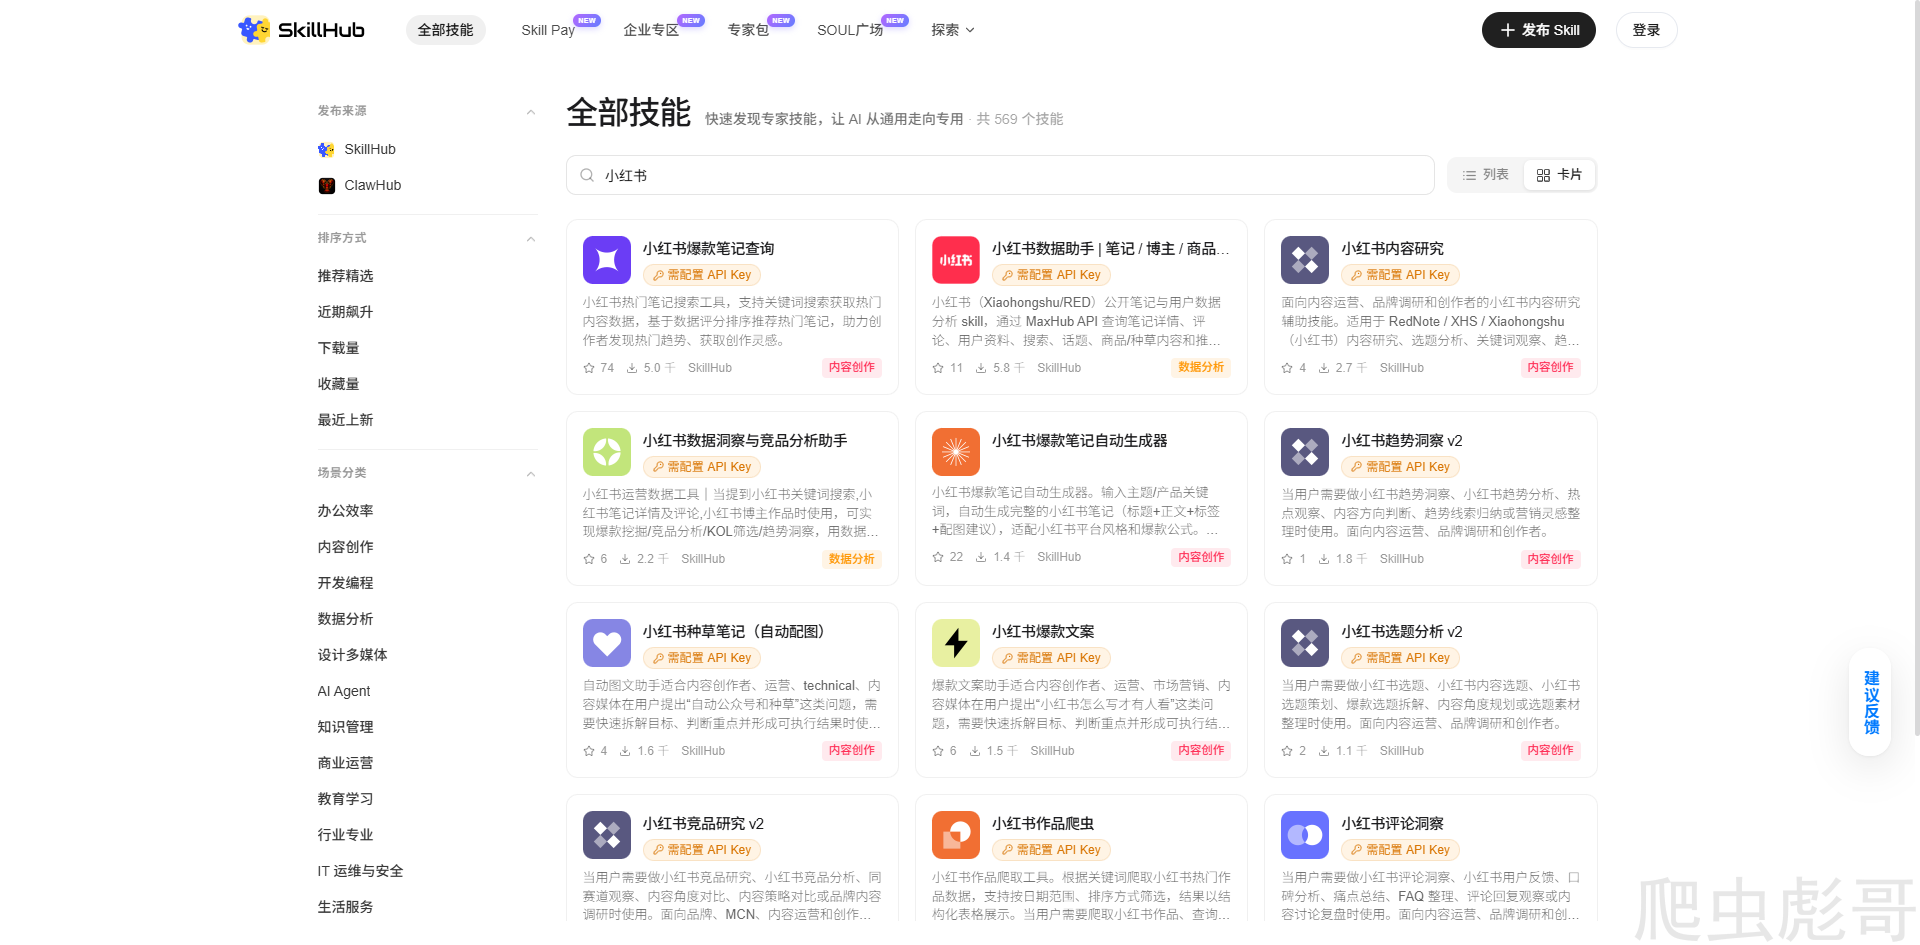Sort by 下载量
Viewport: 1920px width, 945px height.
339,348
